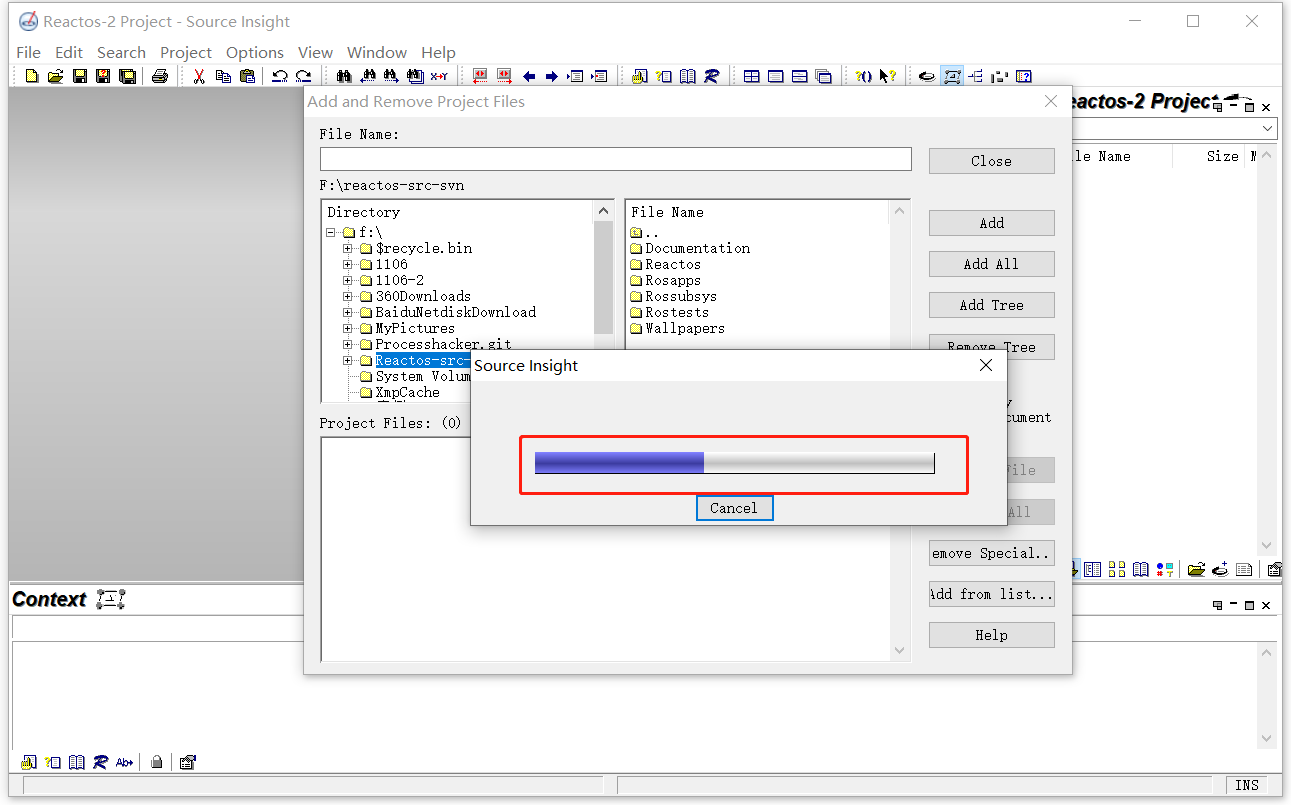The height and width of the screenshot is (805, 1291).
Task: Click the Add button
Action: 991,223
